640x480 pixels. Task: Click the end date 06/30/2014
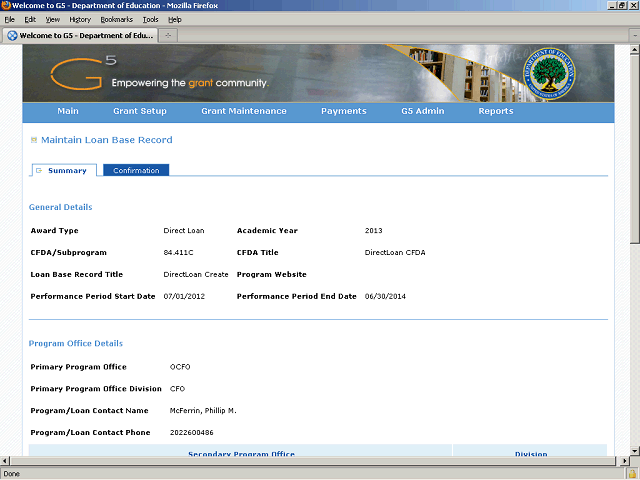click(x=385, y=296)
